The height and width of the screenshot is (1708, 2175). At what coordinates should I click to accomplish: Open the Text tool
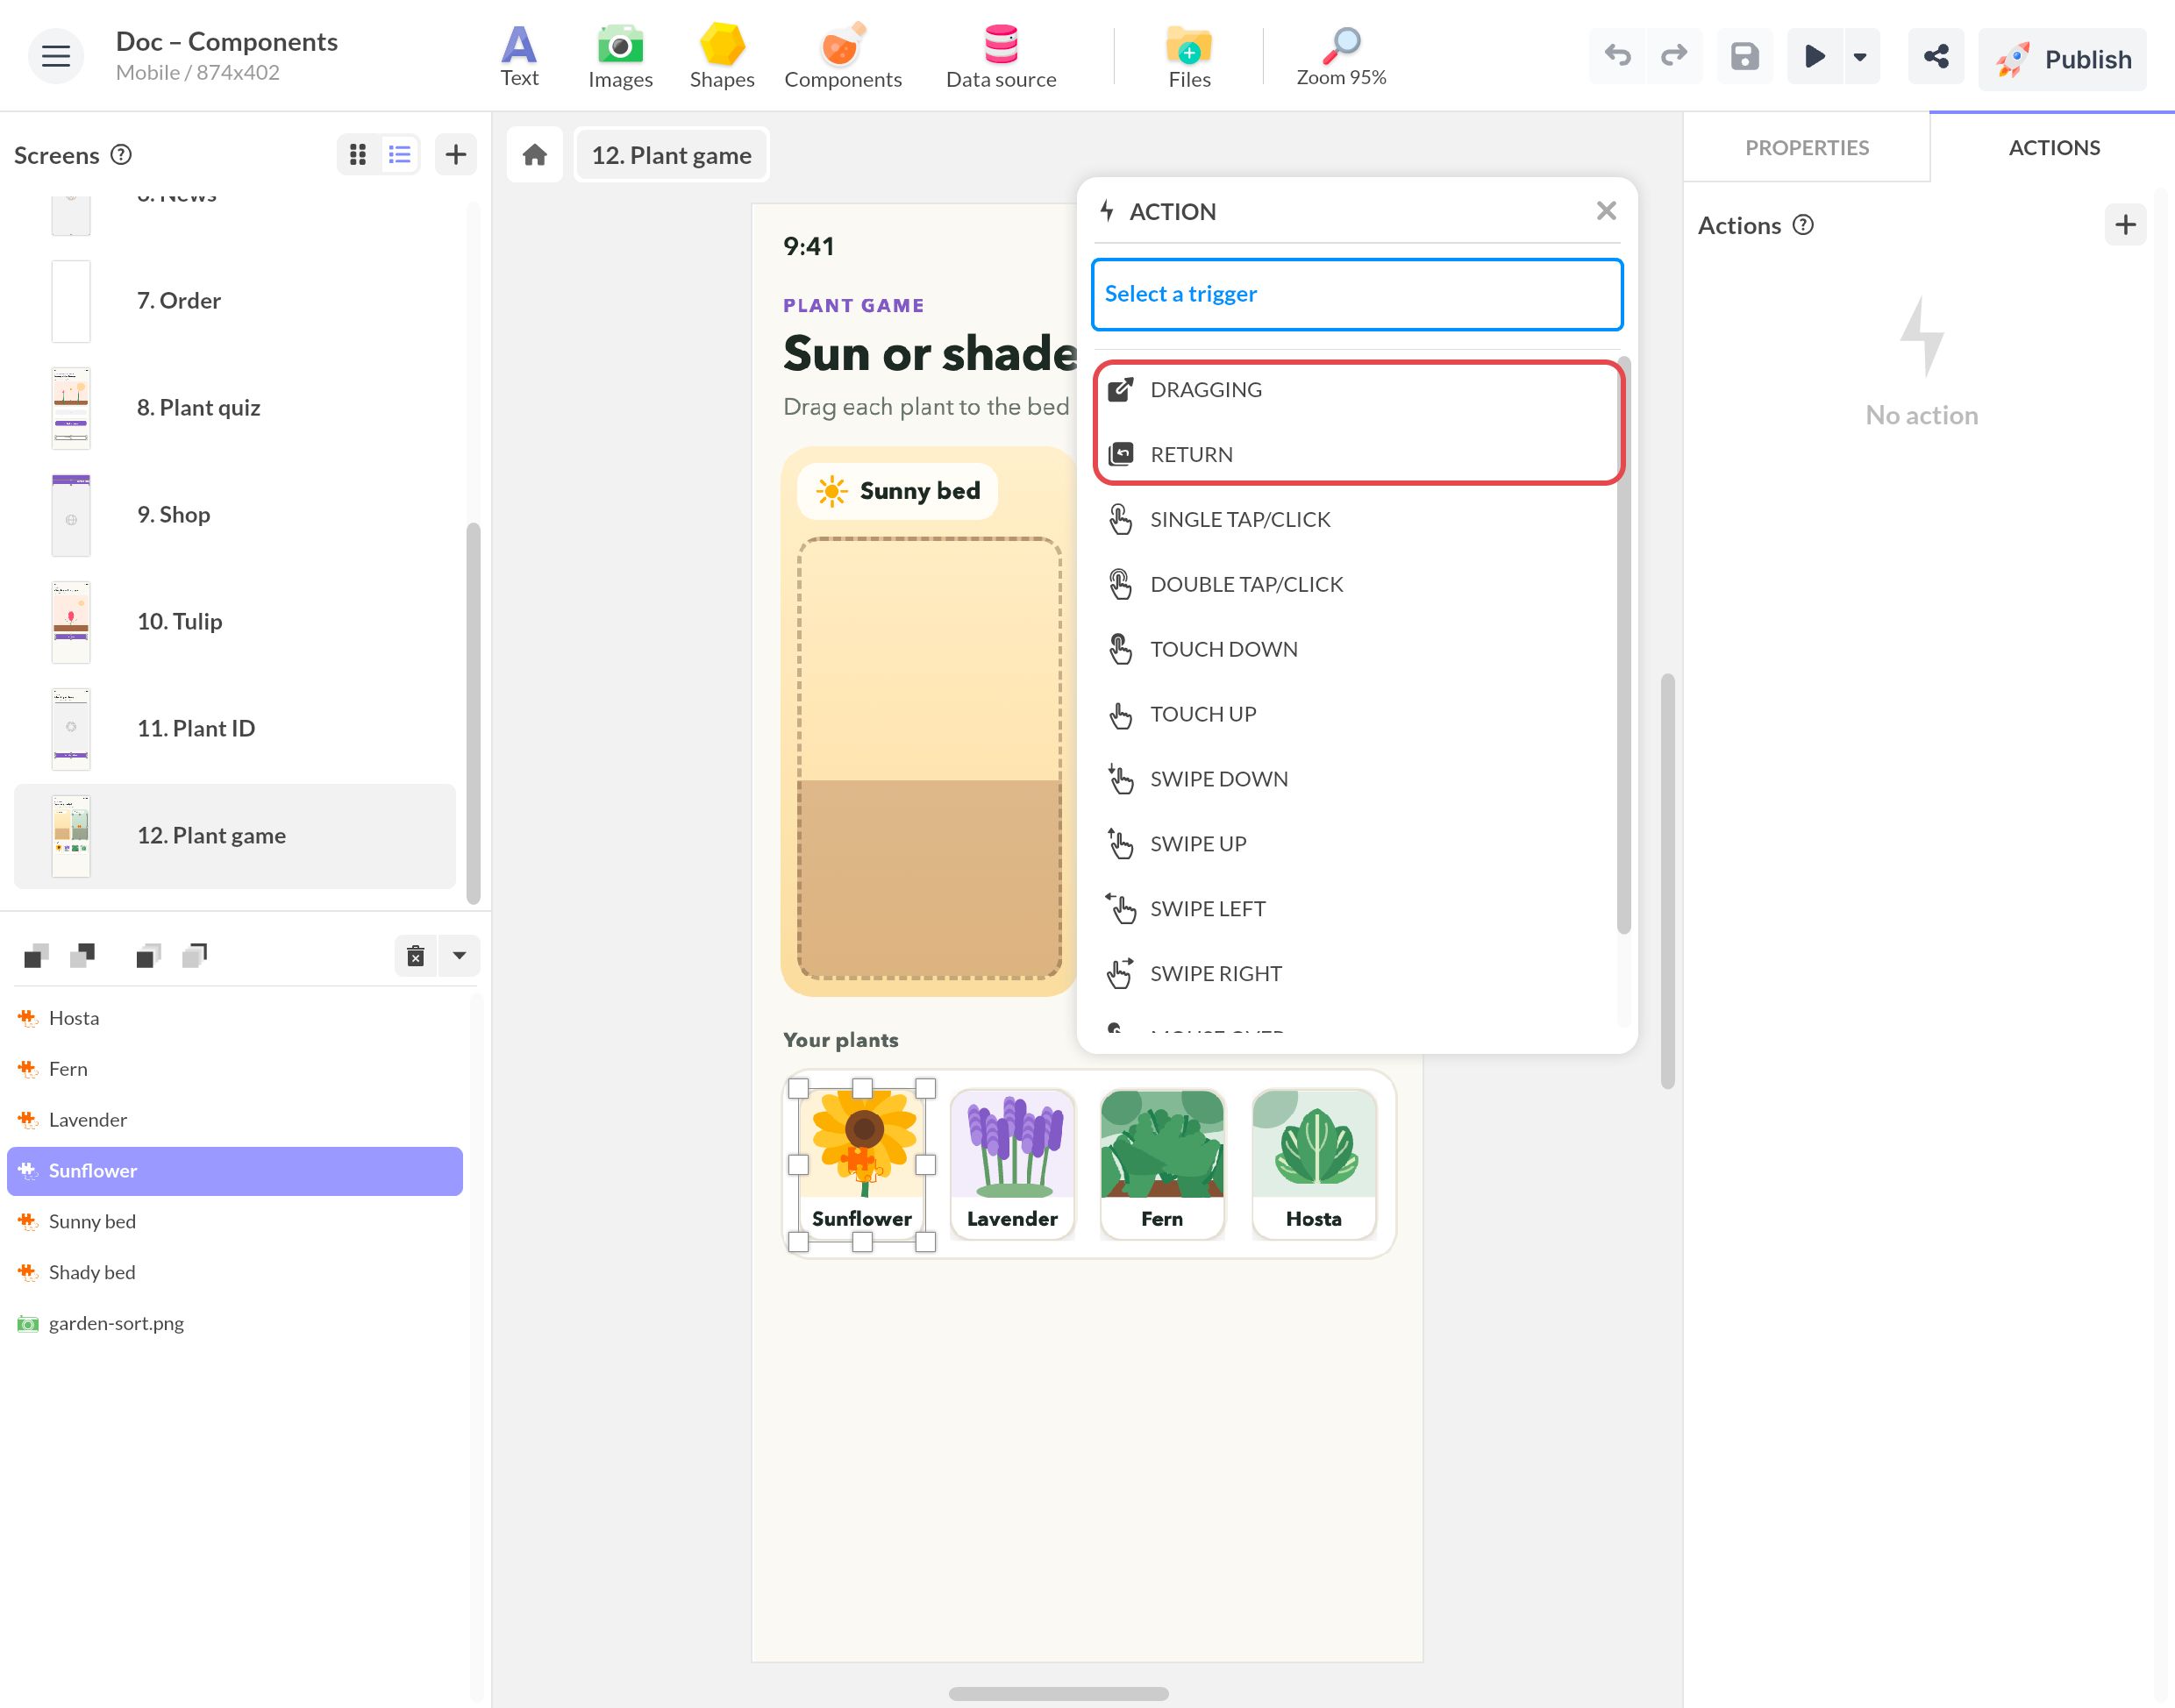point(519,56)
